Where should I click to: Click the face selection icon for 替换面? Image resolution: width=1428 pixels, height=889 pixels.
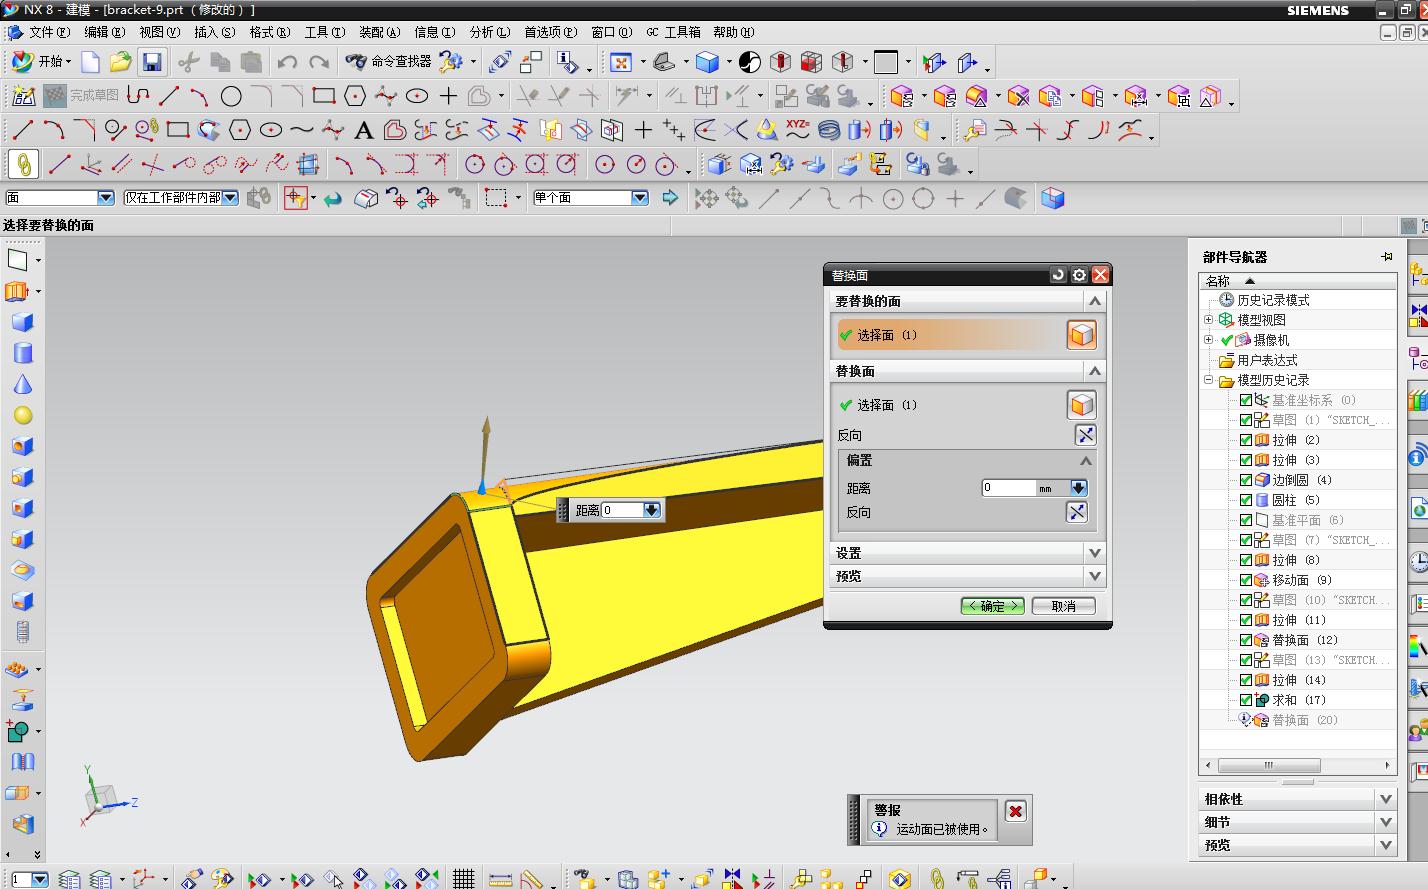click(x=1081, y=405)
